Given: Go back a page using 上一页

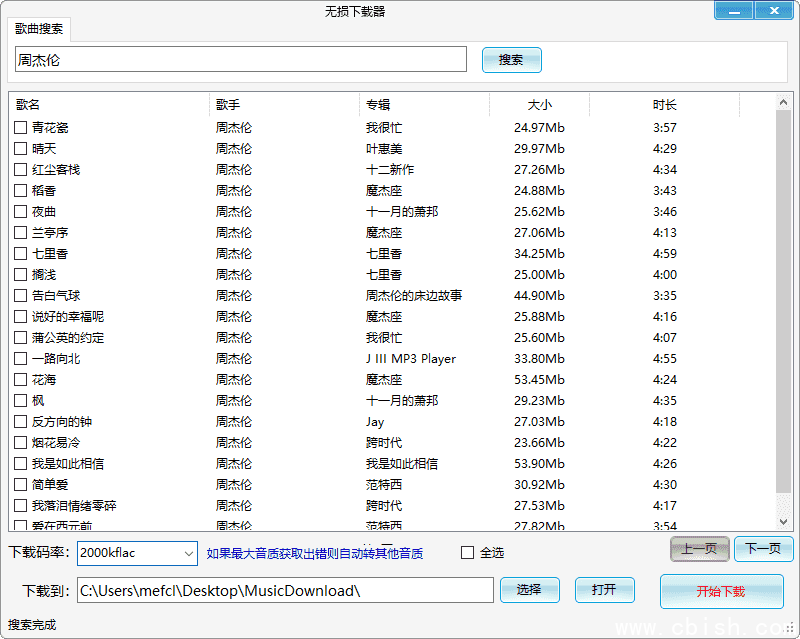Looking at the screenshot, I should pyautogui.click(x=700, y=549).
